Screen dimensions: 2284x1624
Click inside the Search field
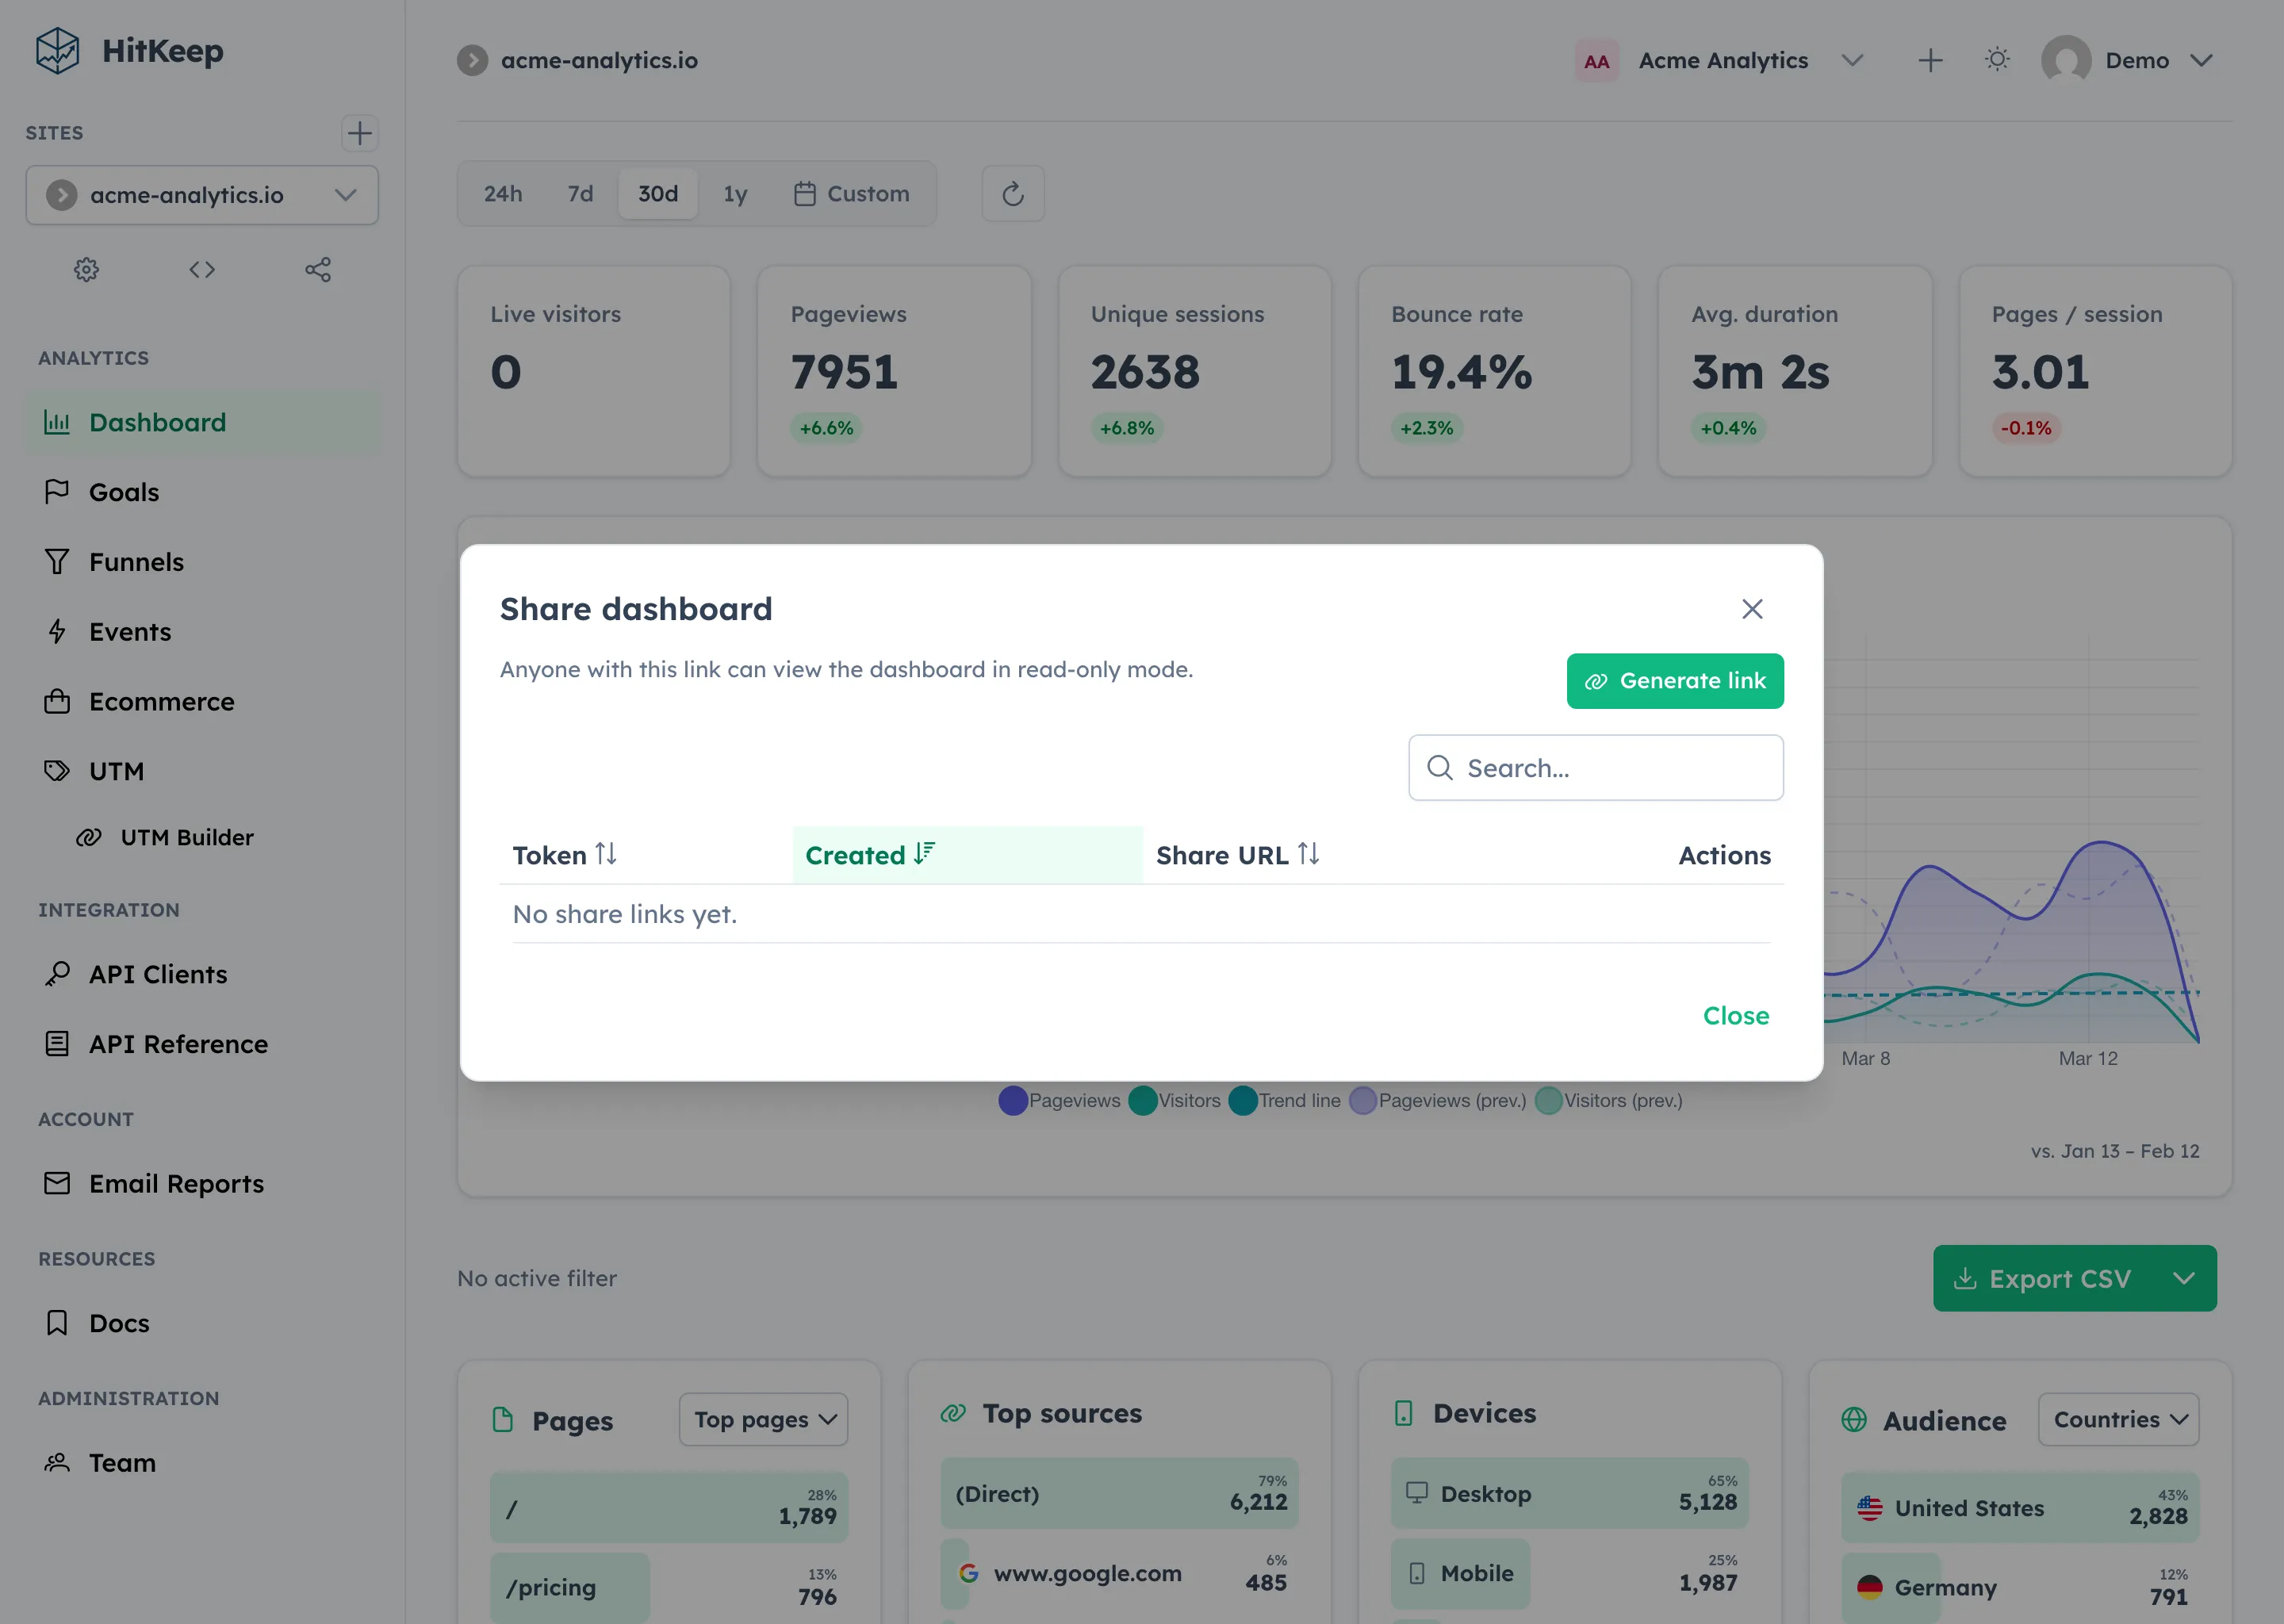point(1595,767)
